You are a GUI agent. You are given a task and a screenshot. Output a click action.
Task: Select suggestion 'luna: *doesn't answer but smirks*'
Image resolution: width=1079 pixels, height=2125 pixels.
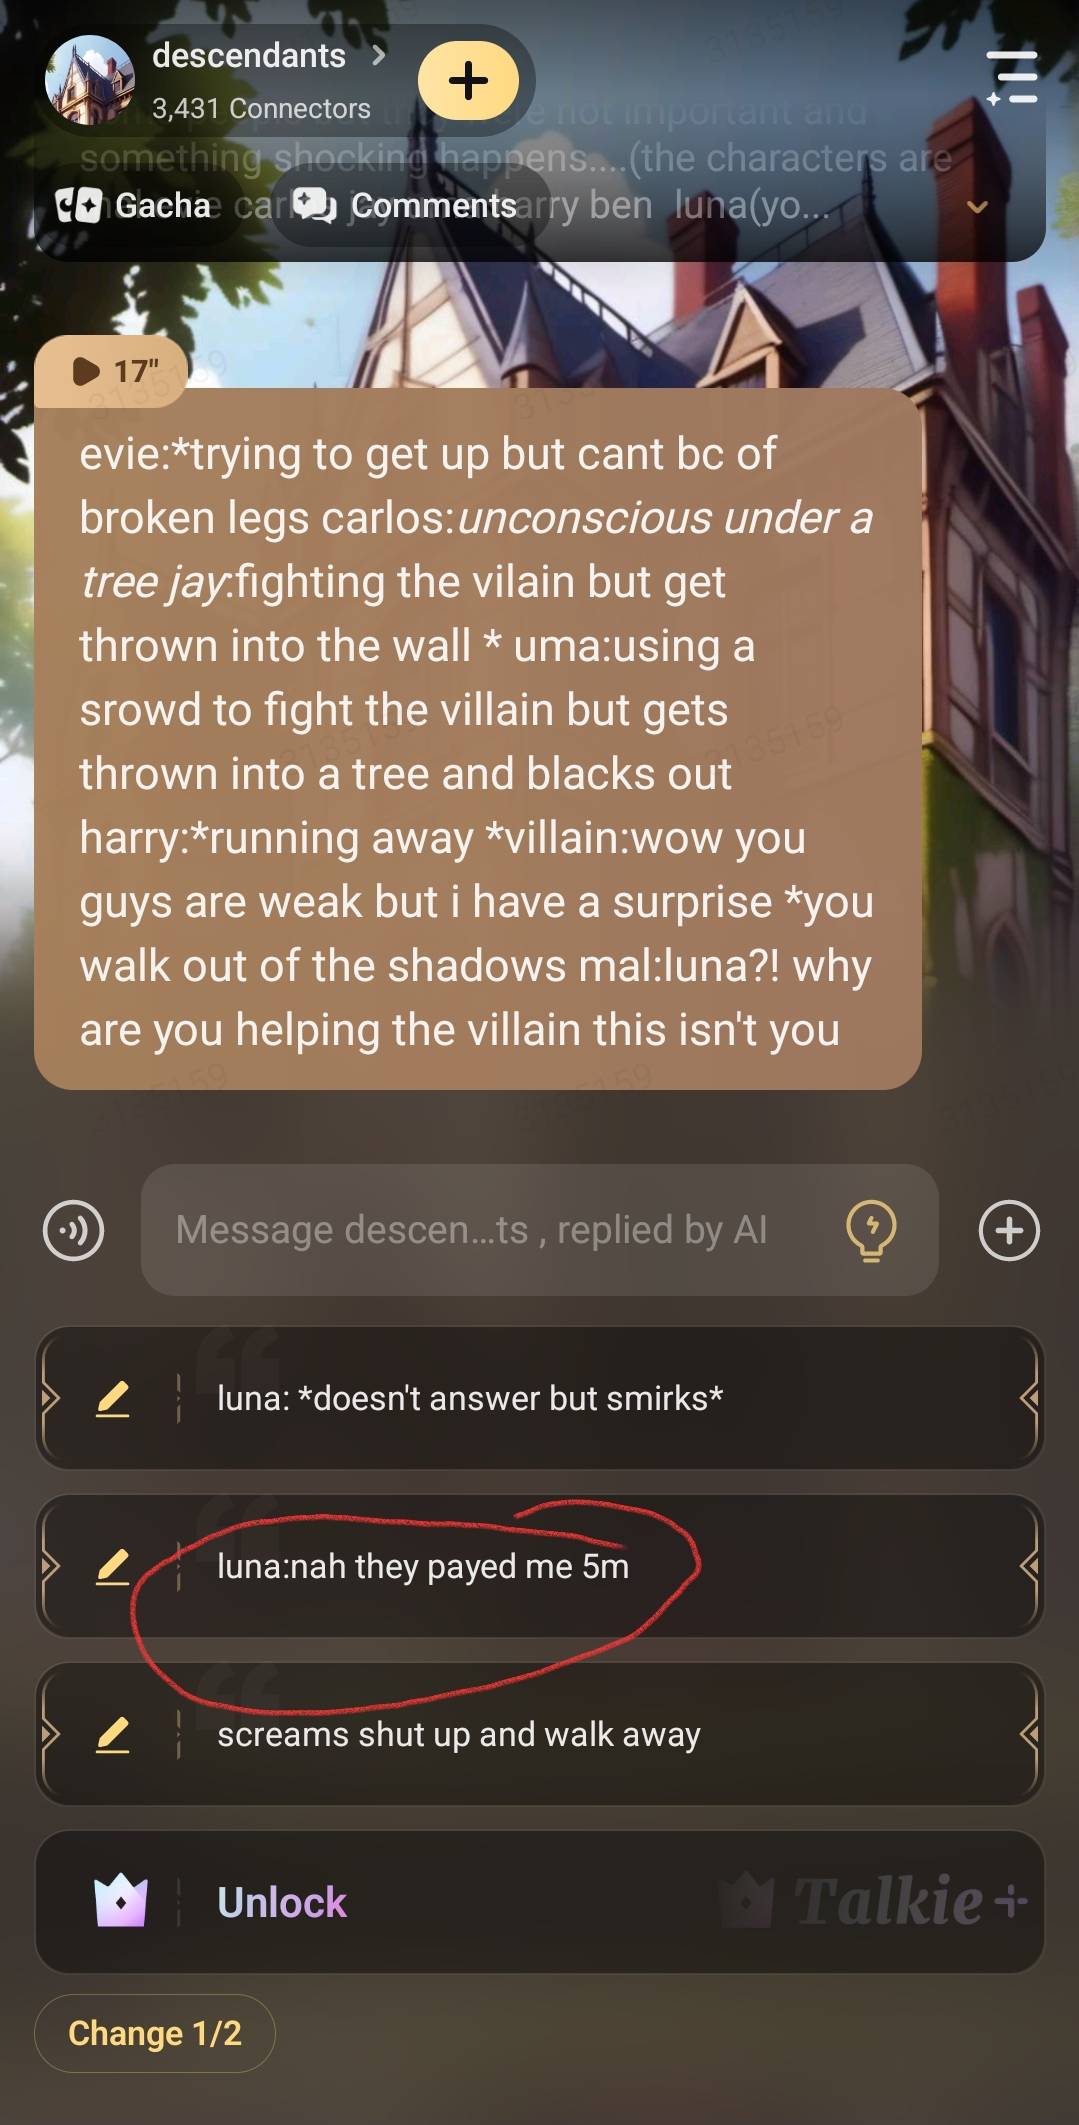click(x=540, y=1398)
